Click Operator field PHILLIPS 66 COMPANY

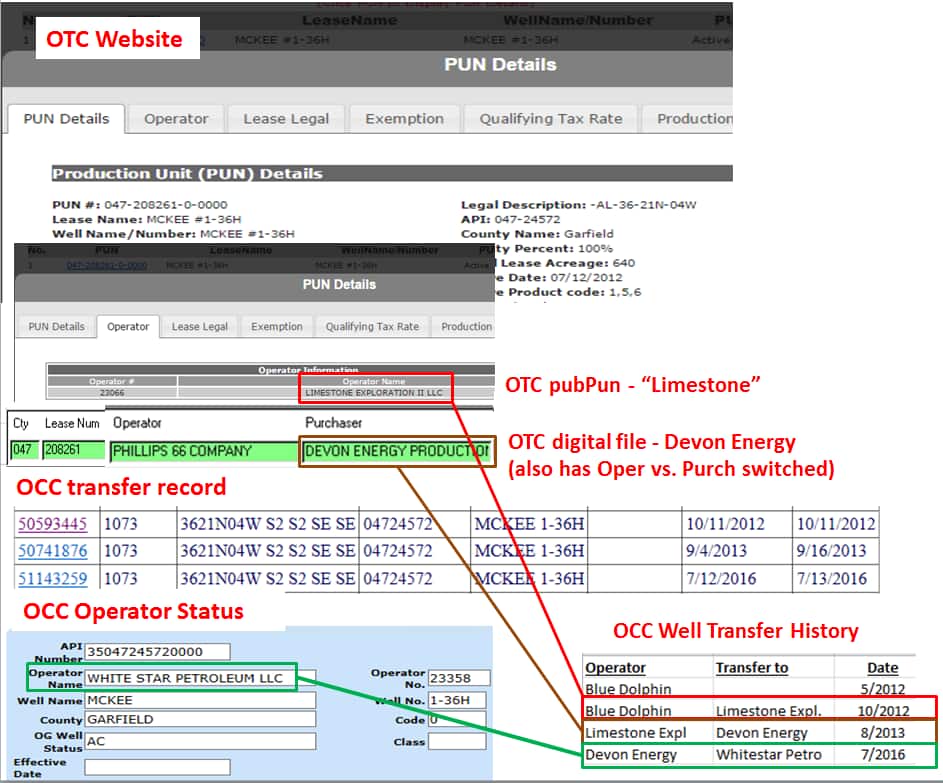pyautogui.click(x=203, y=452)
